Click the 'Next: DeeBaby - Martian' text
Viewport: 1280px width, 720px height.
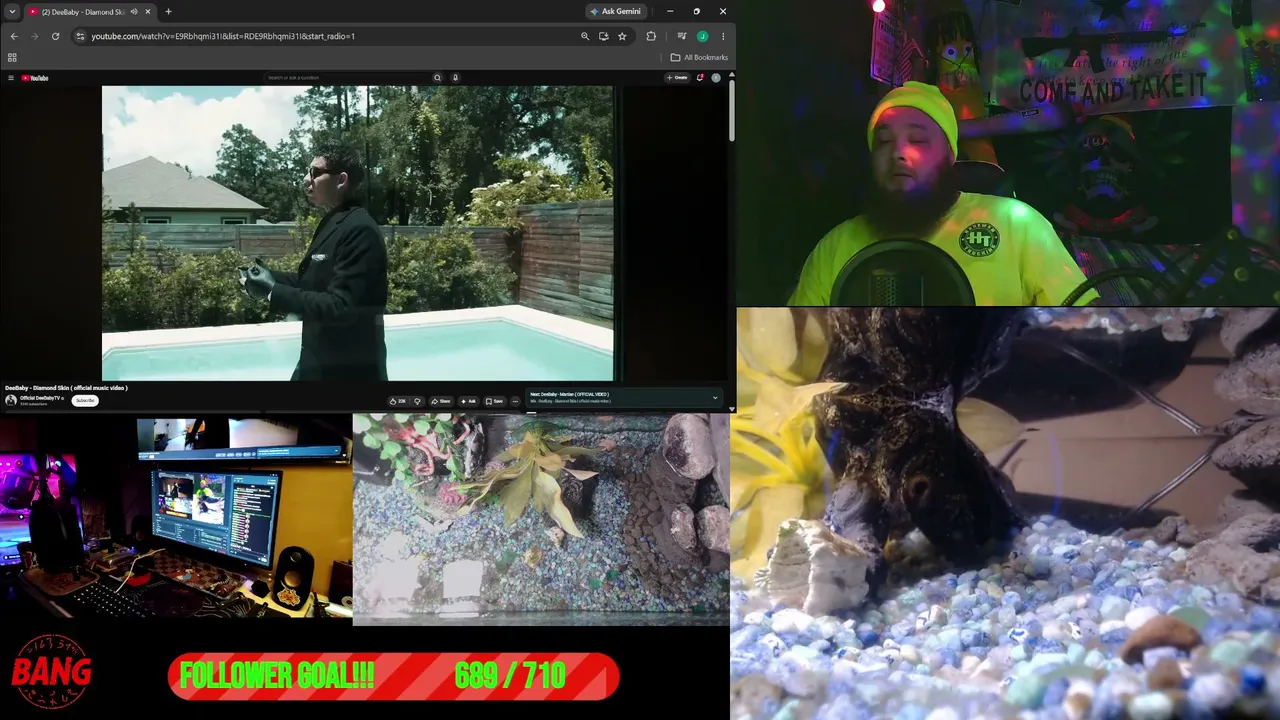[x=569, y=394]
